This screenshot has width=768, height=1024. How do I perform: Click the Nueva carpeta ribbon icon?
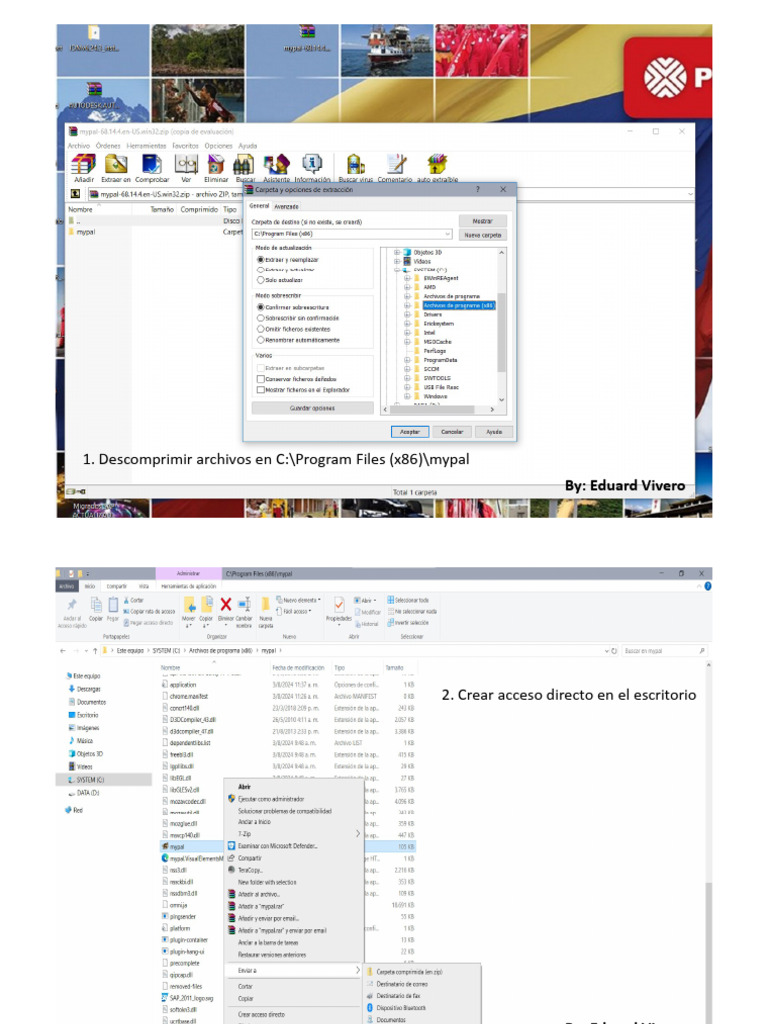(x=266, y=604)
